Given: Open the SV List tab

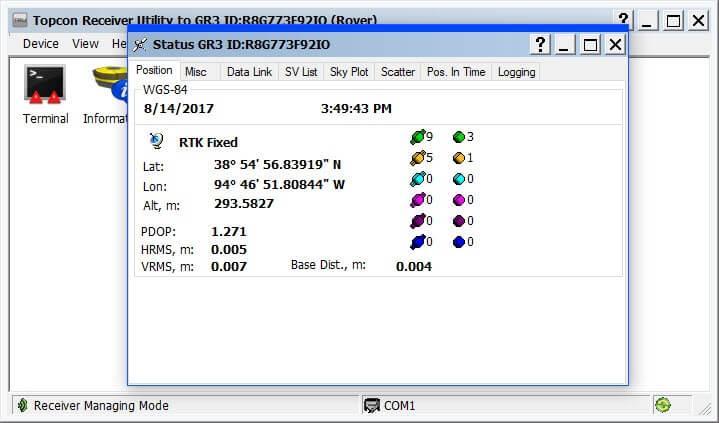Looking at the screenshot, I should [x=301, y=71].
